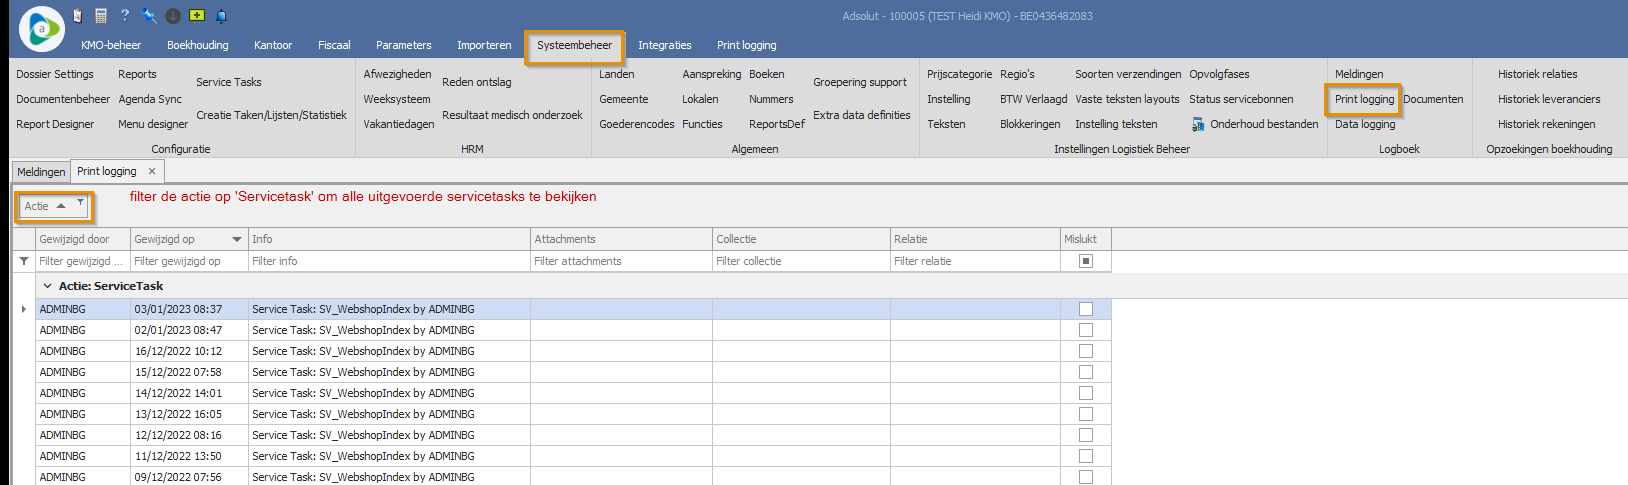
Task: Tick Mislukt checkbox for 03/01/2023 08:37 row
Action: pos(1085,309)
